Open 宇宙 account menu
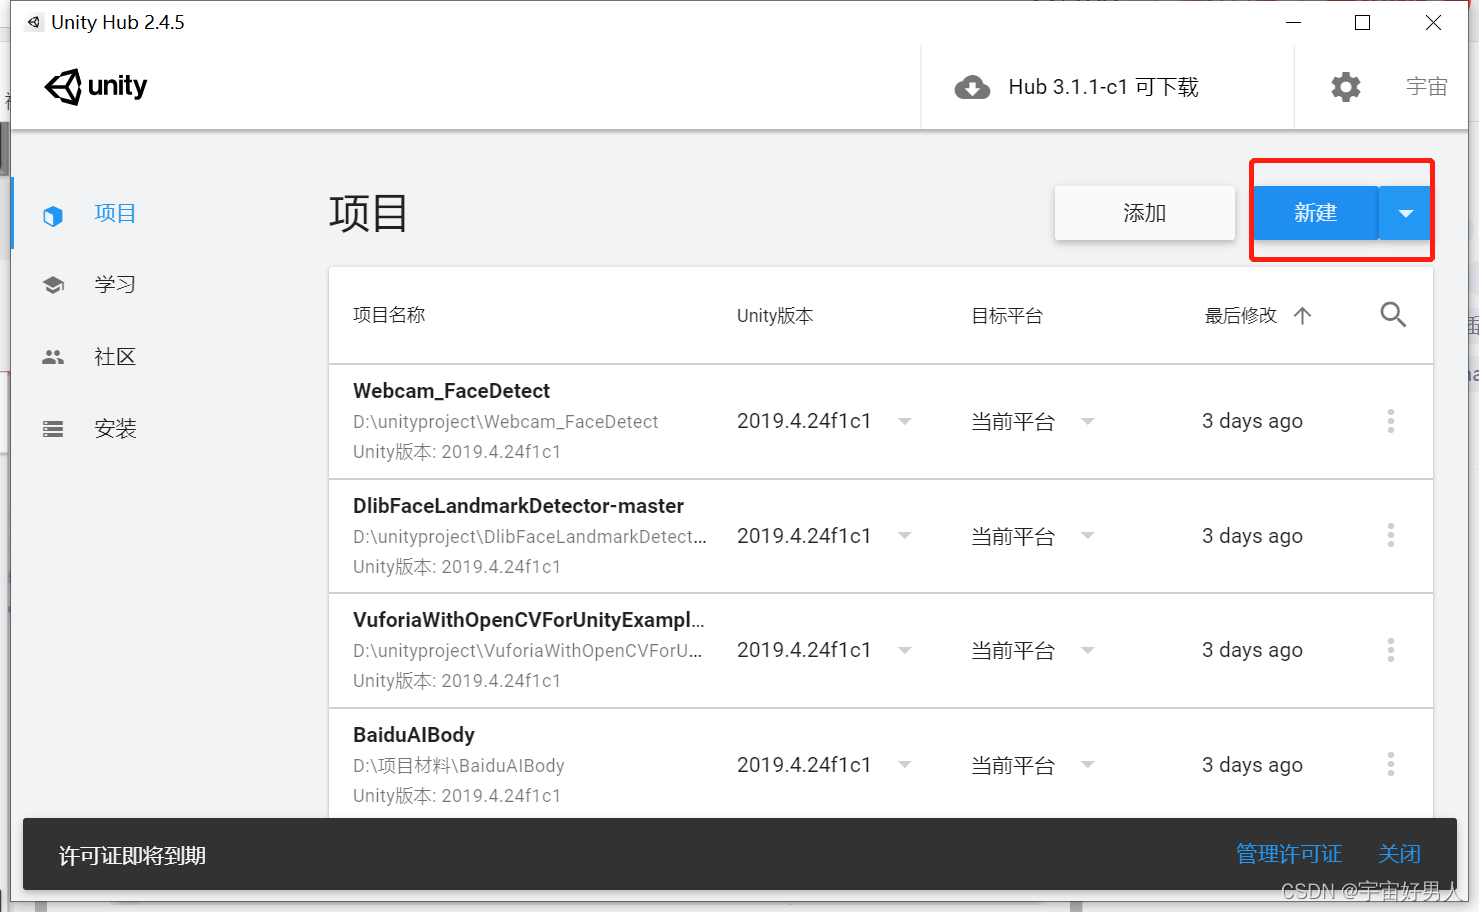Screen dimensions: 1479x912 [x=1426, y=87]
